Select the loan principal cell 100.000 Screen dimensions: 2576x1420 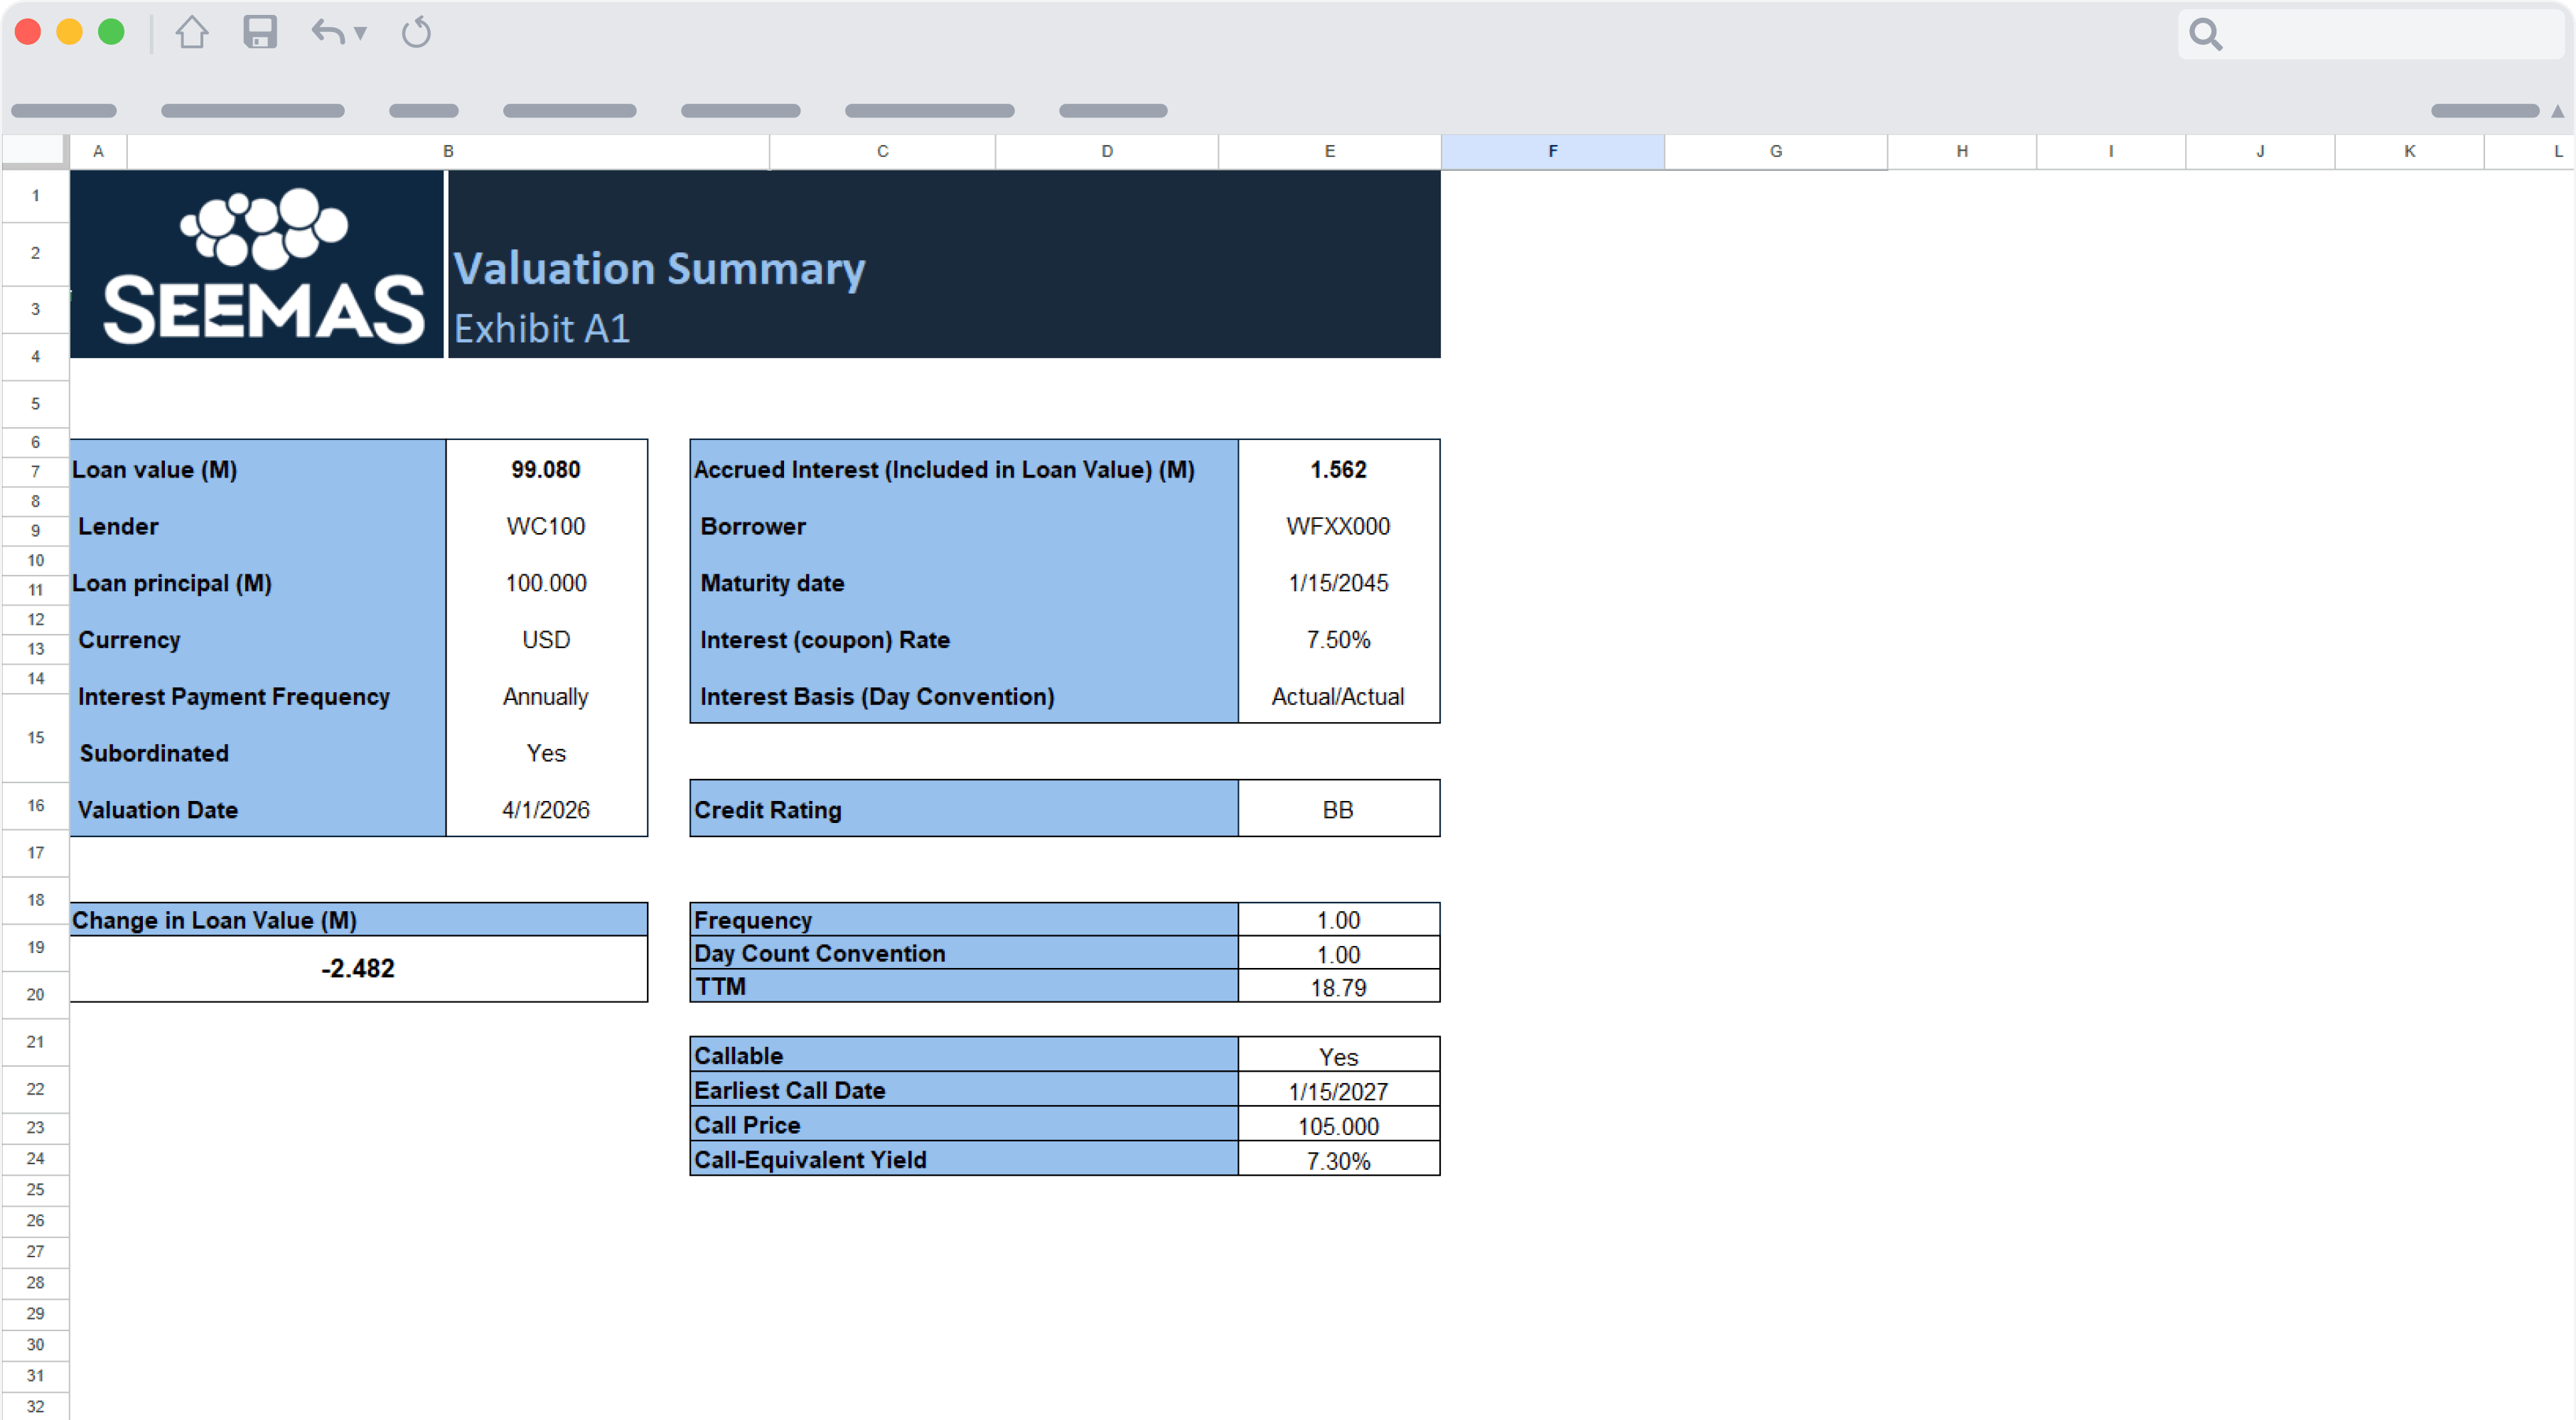click(546, 583)
